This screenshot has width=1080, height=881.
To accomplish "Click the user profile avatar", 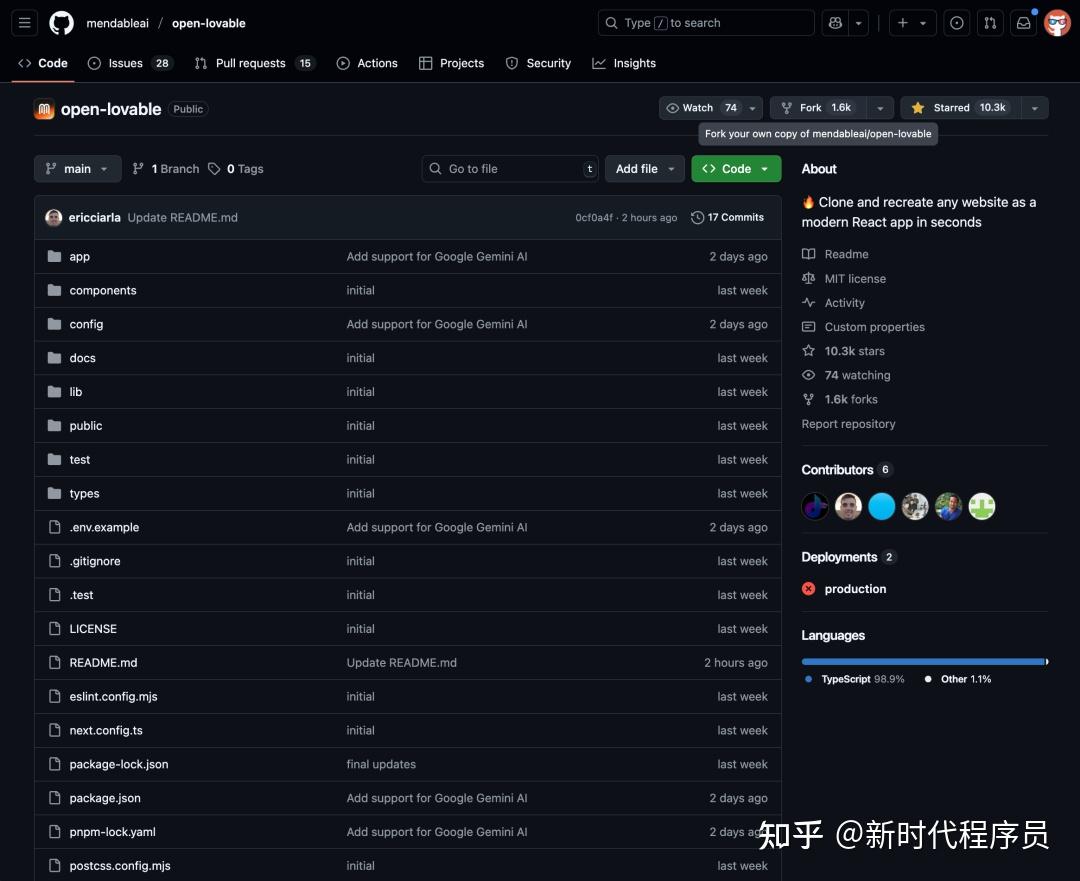I will pyautogui.click(x=1057, y=23).
